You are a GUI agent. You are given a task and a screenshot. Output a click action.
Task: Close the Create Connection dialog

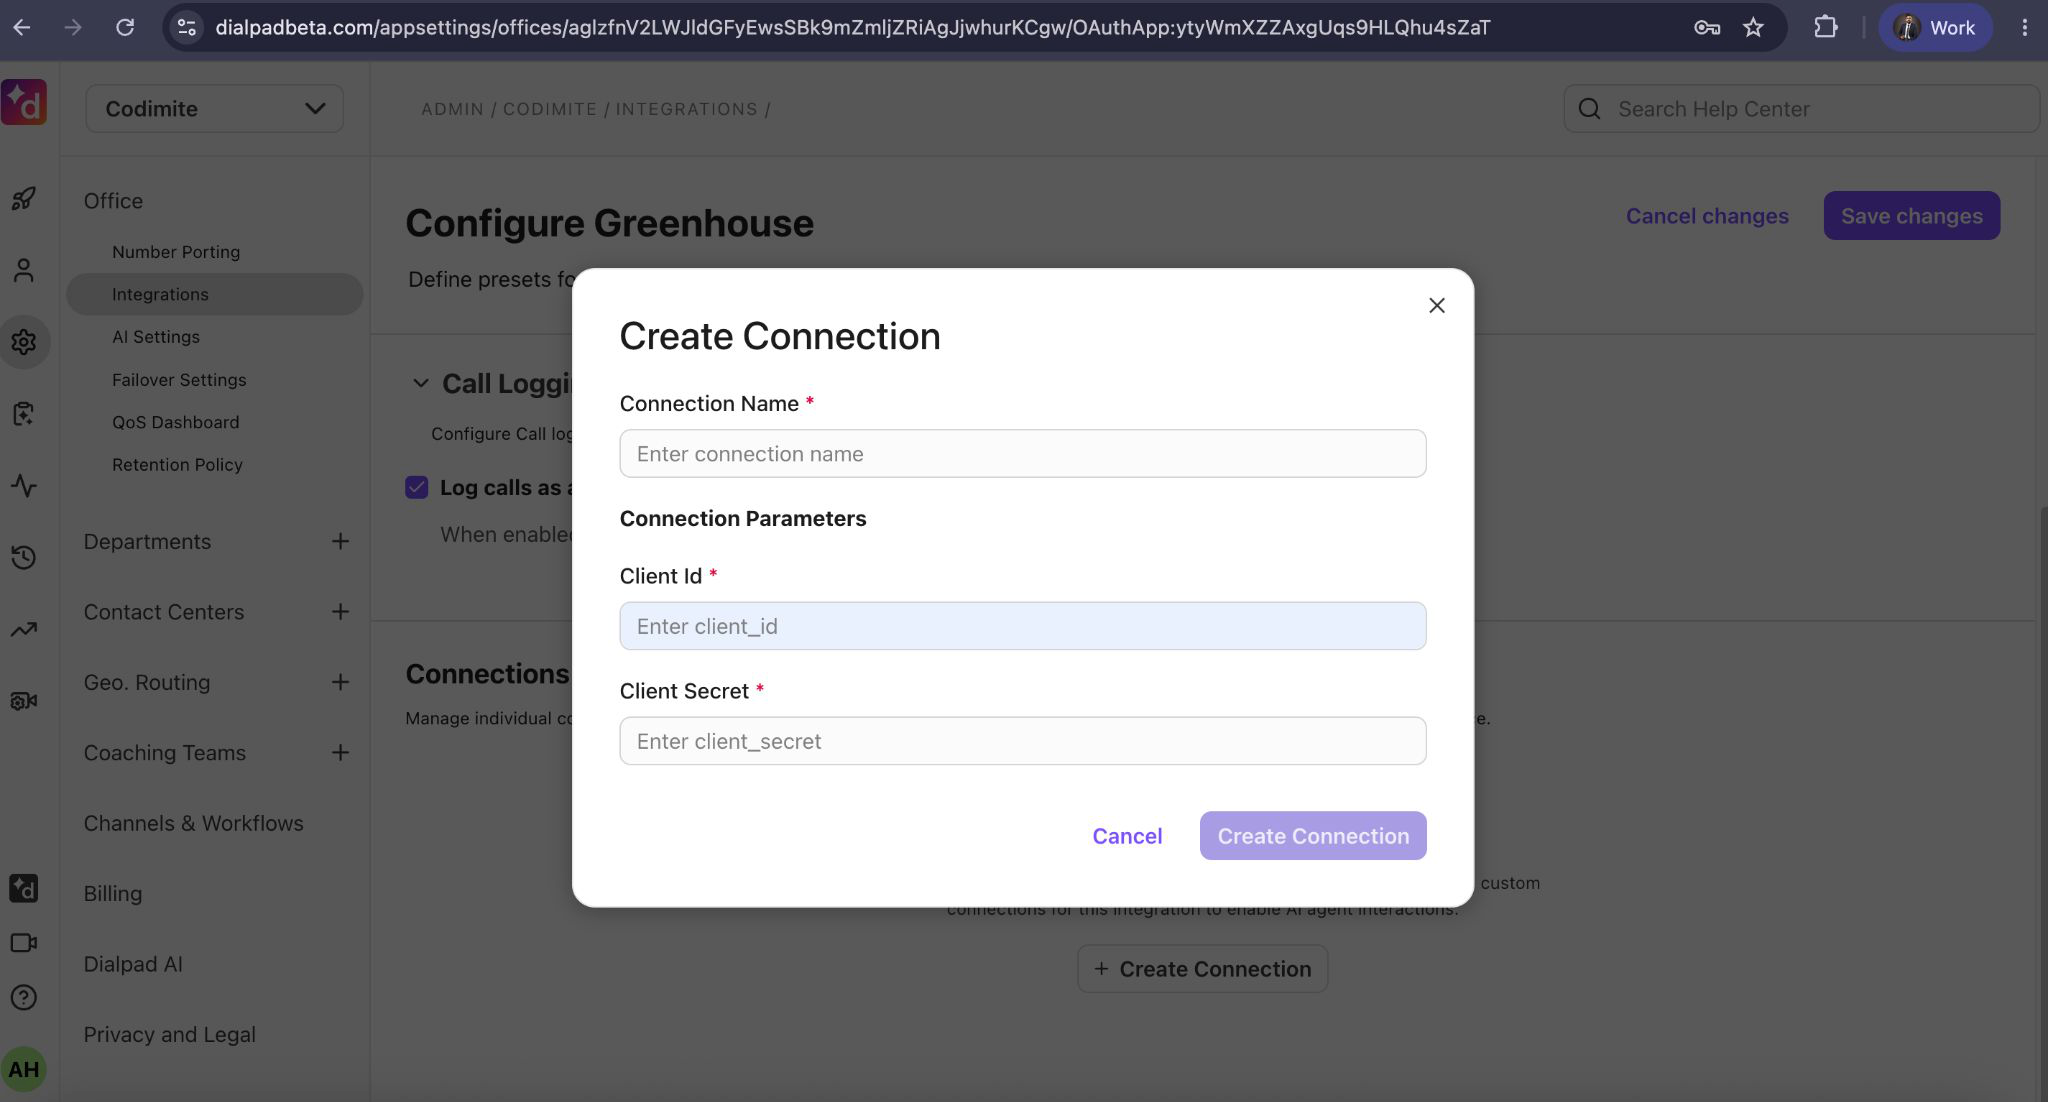[x=1437, y=305]
